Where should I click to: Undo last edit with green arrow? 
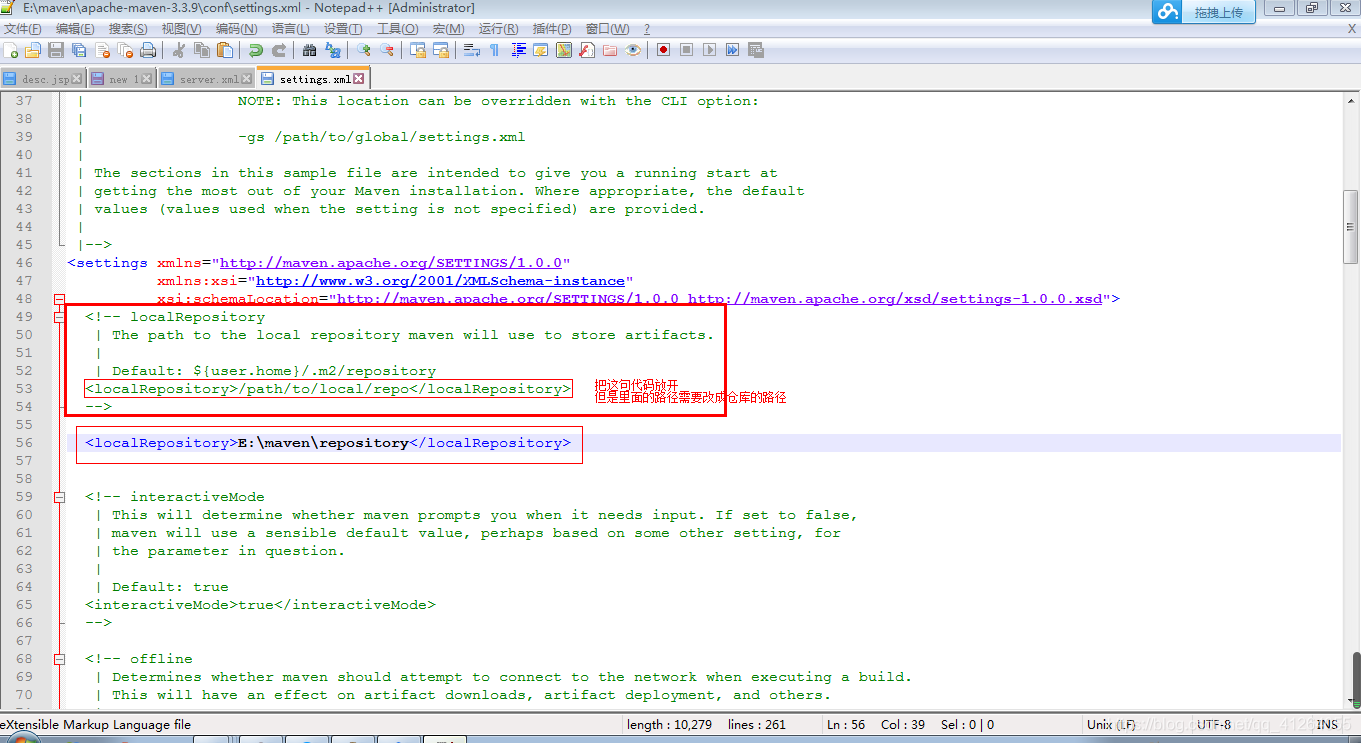point(255,50)
